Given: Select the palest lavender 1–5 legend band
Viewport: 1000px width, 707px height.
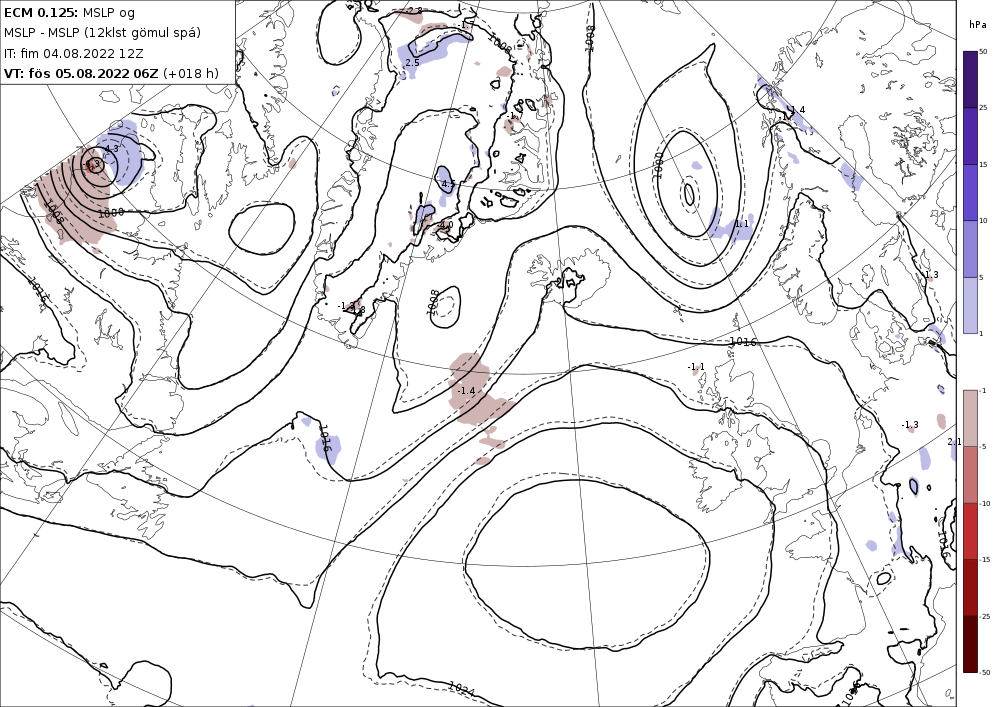Looking at the screenshot, I should (x=970, y=305).
